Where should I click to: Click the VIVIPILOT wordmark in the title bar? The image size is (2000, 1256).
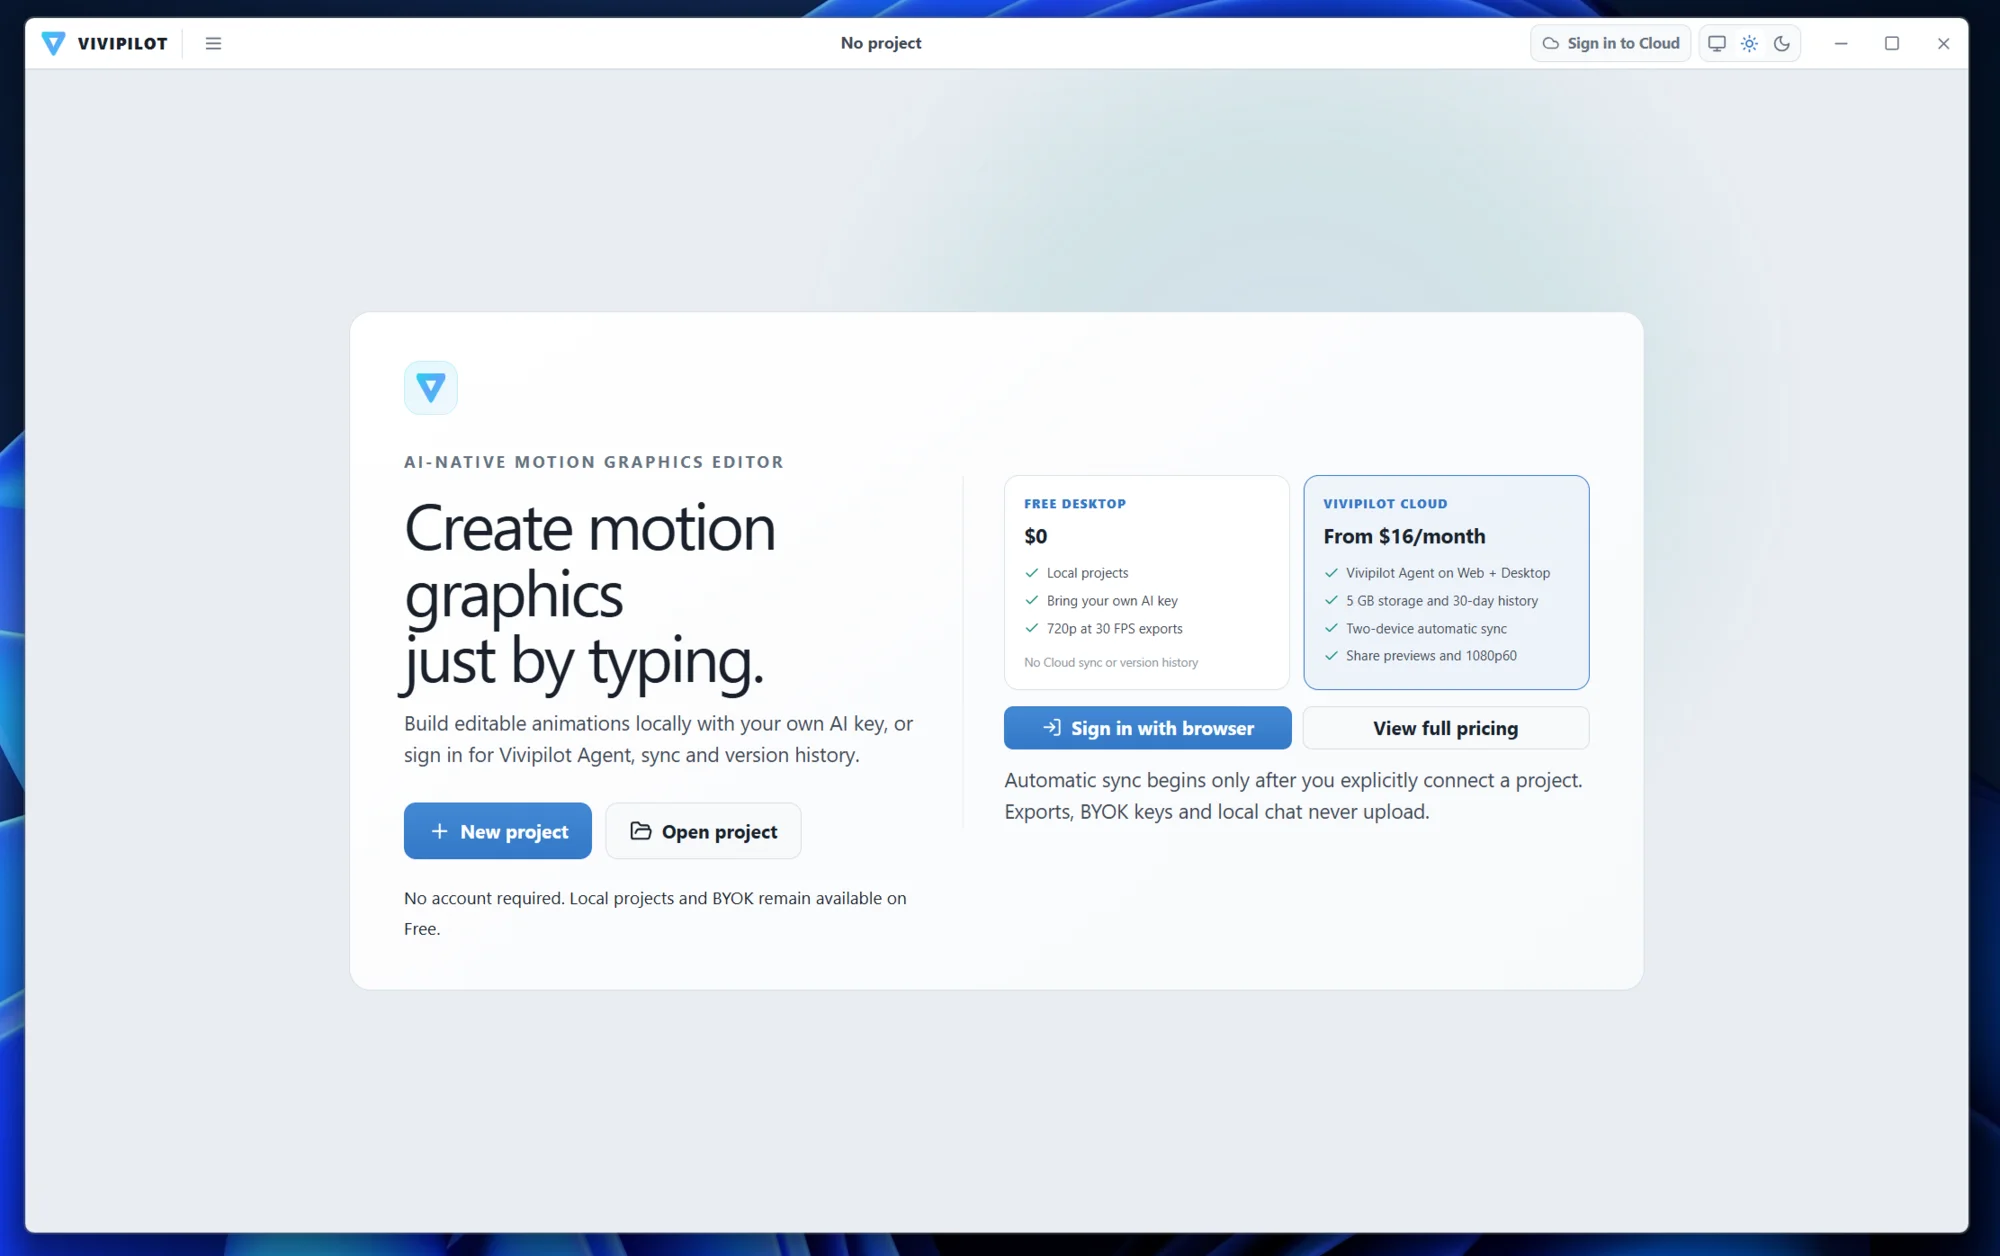point(123,43)
